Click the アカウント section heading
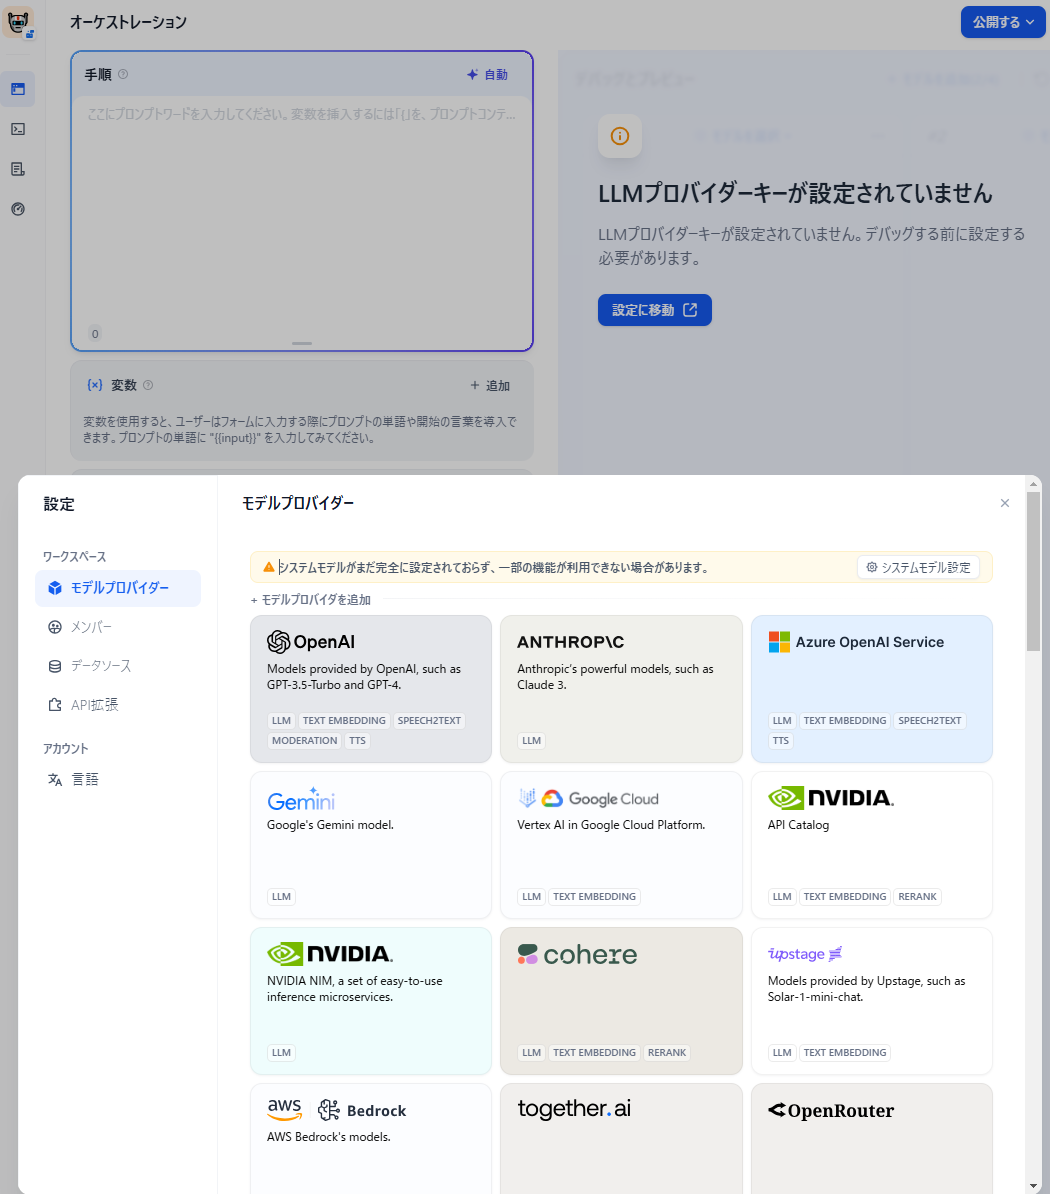 click(x=65, y=749)
